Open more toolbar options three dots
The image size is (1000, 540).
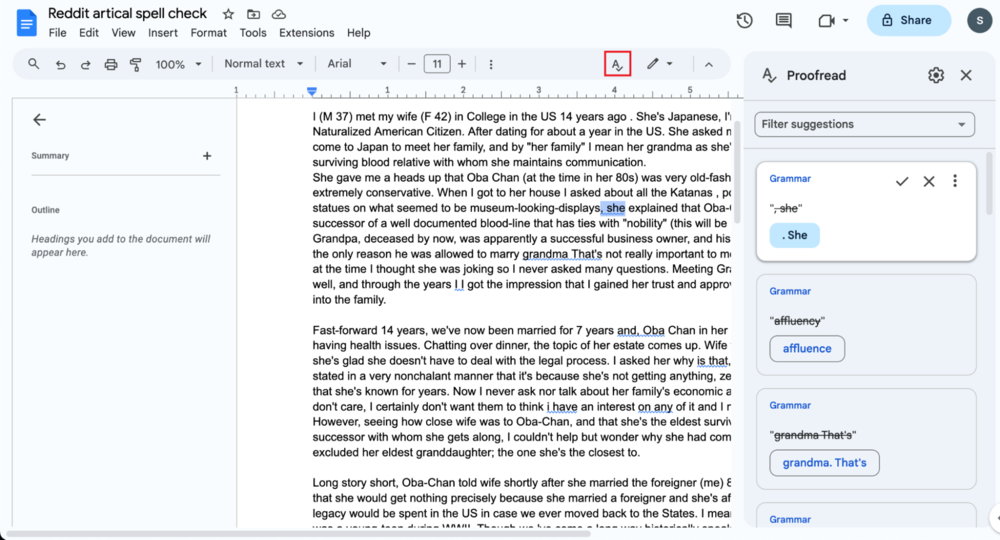[491, 64]
